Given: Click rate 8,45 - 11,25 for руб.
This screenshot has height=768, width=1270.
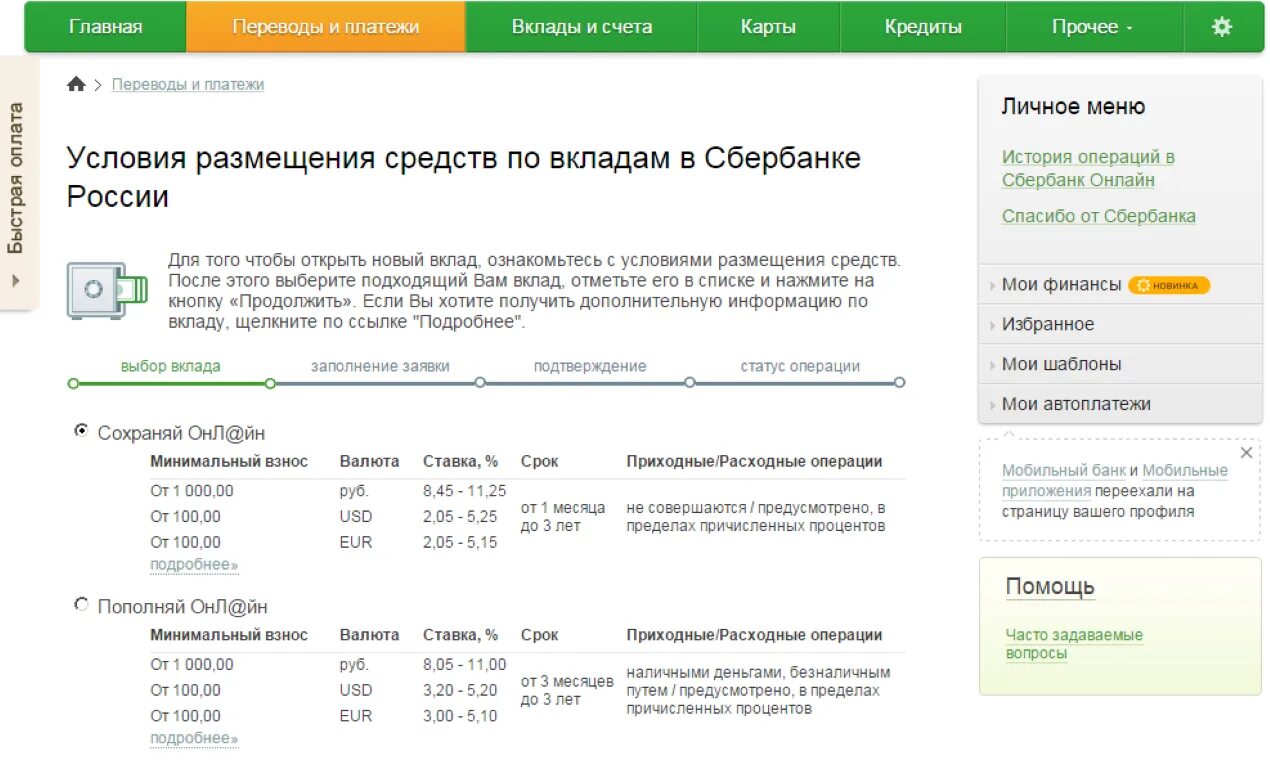Looking at the screenshot, I should point(464,491).
